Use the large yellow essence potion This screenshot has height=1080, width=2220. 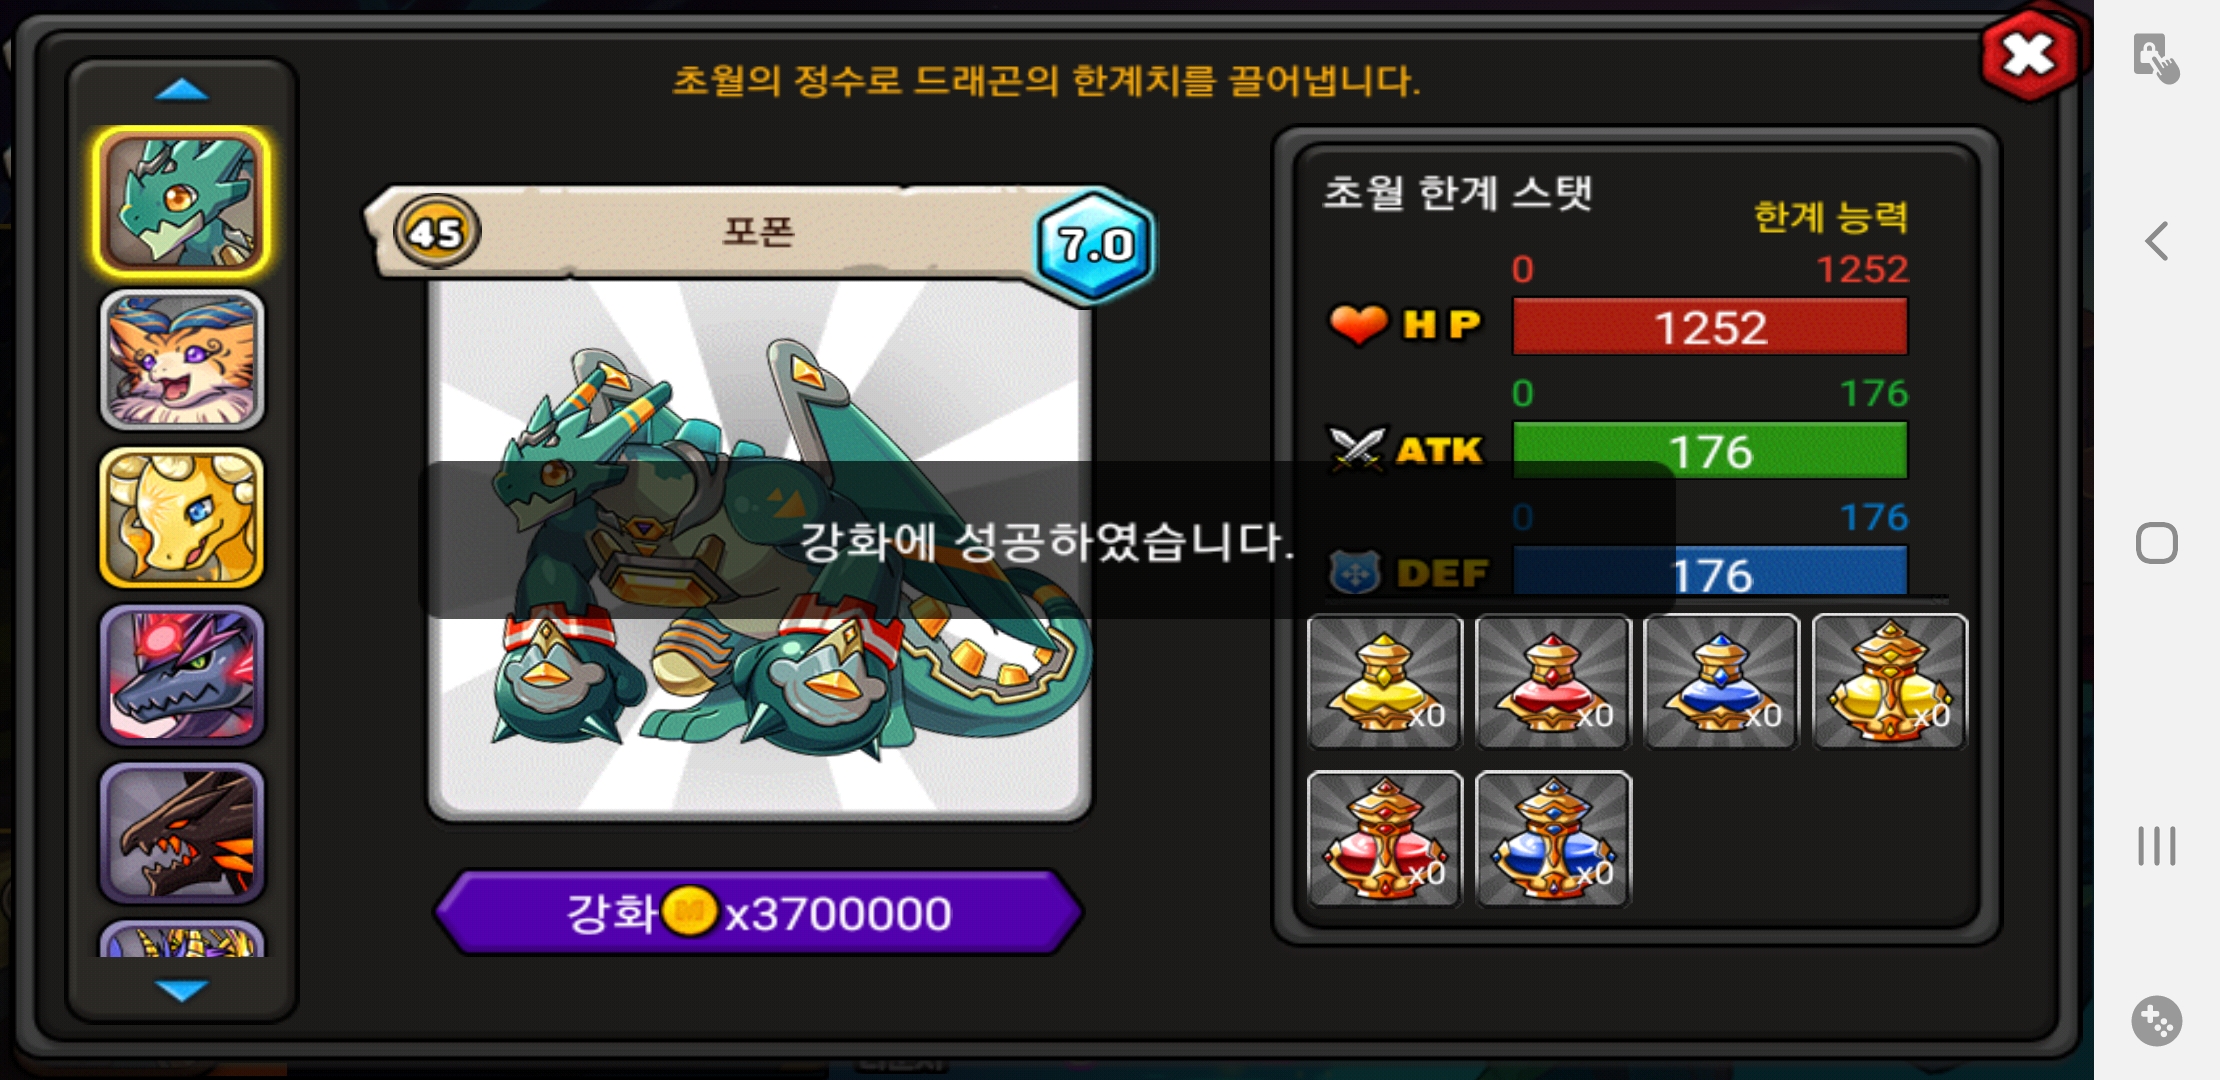click(1890, 681)
